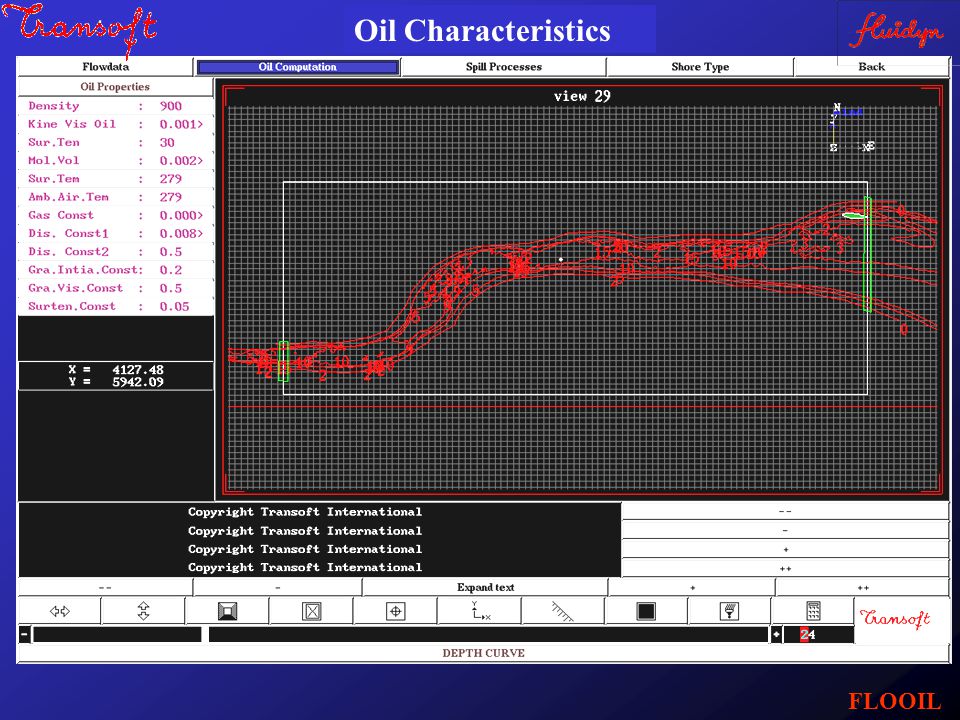This screenshot has width=960, height=720.
Task: Click the Back button
Action: point(871,67)
